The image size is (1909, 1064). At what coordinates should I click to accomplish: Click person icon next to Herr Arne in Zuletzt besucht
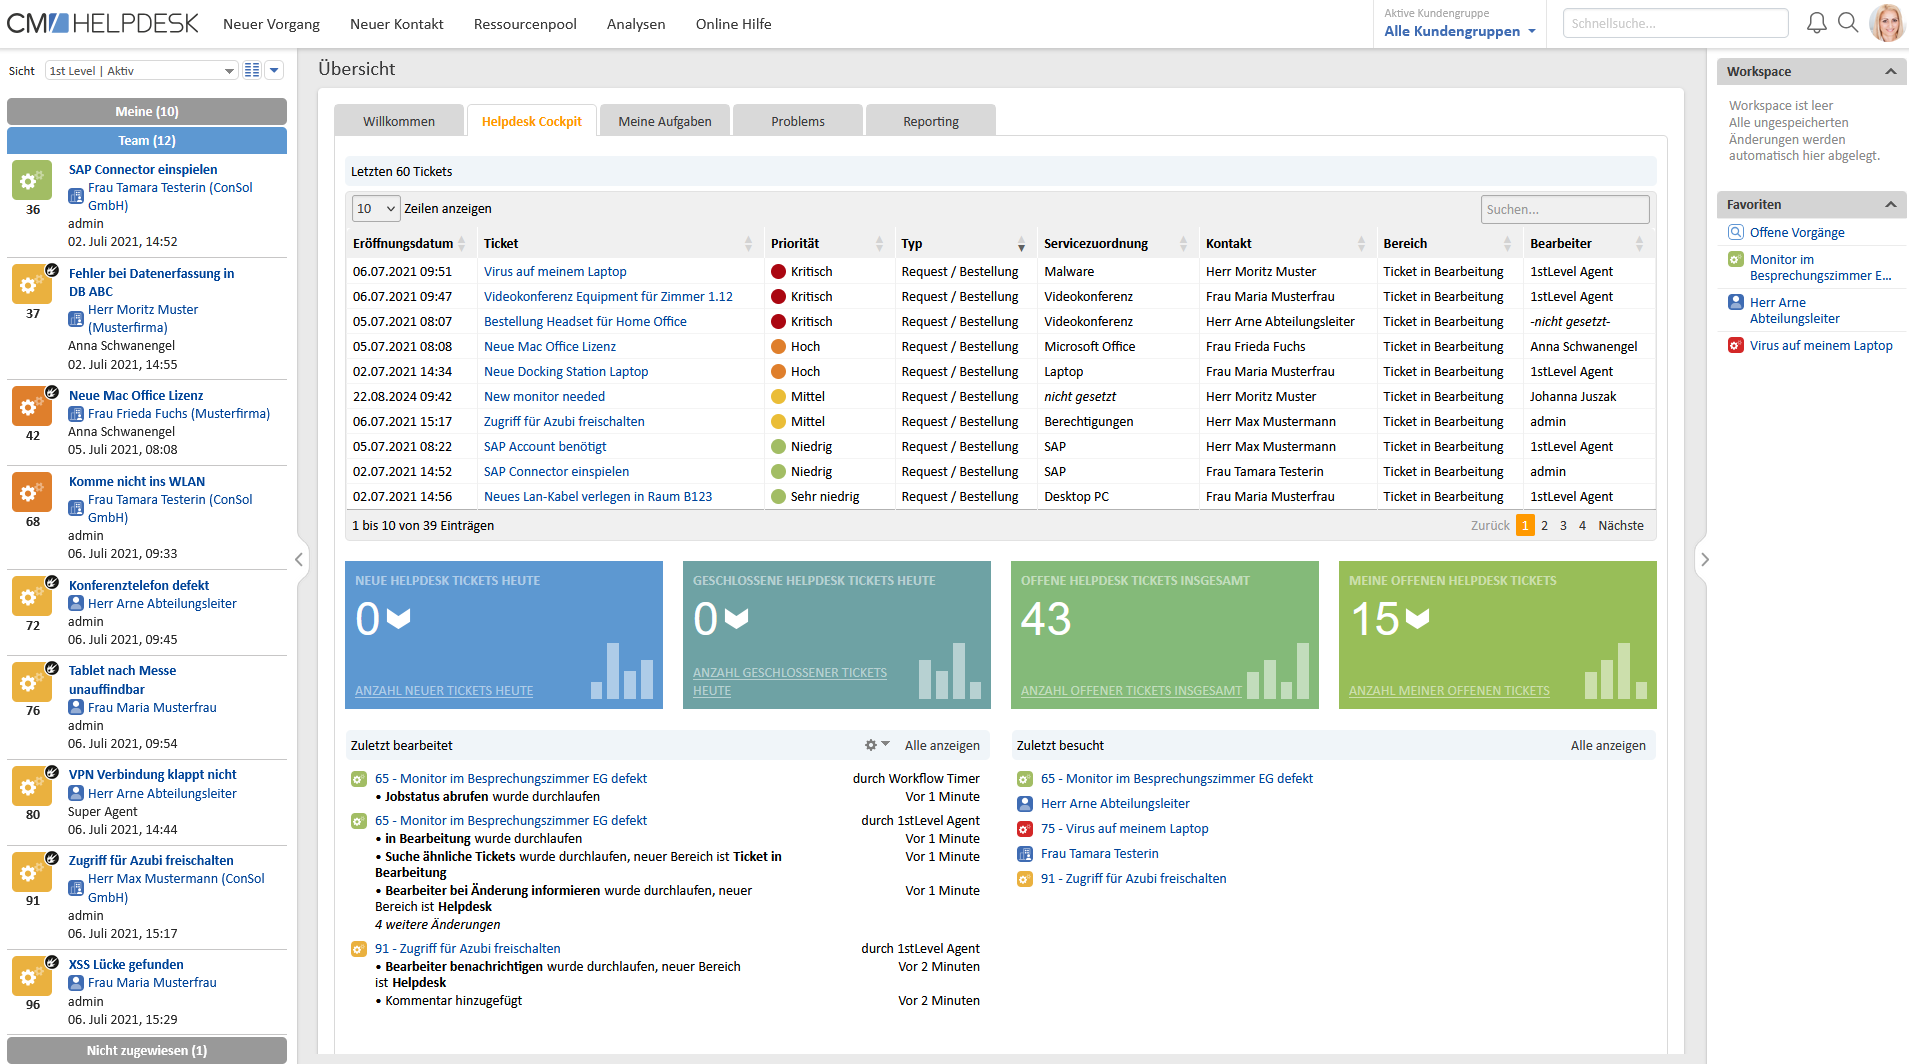(1025, 803)
